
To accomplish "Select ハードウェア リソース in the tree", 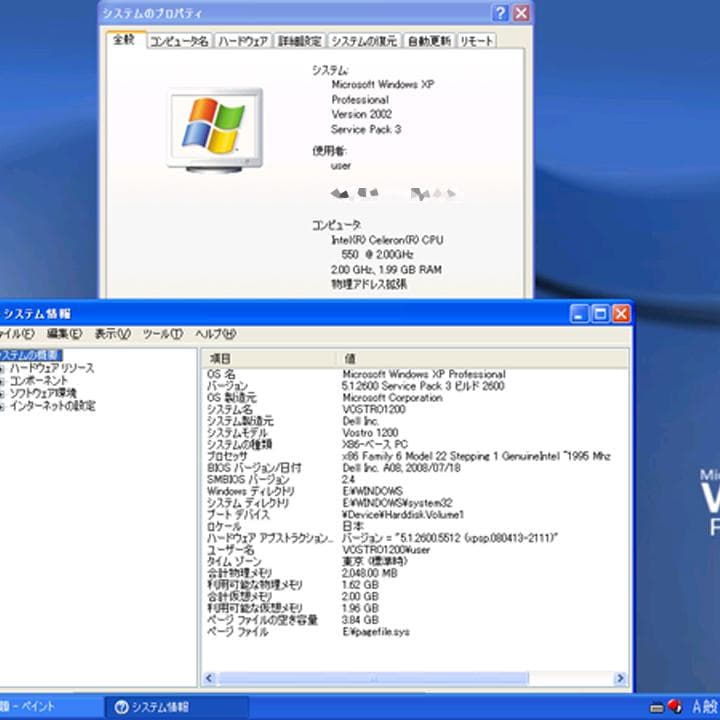I will point(52,368).
